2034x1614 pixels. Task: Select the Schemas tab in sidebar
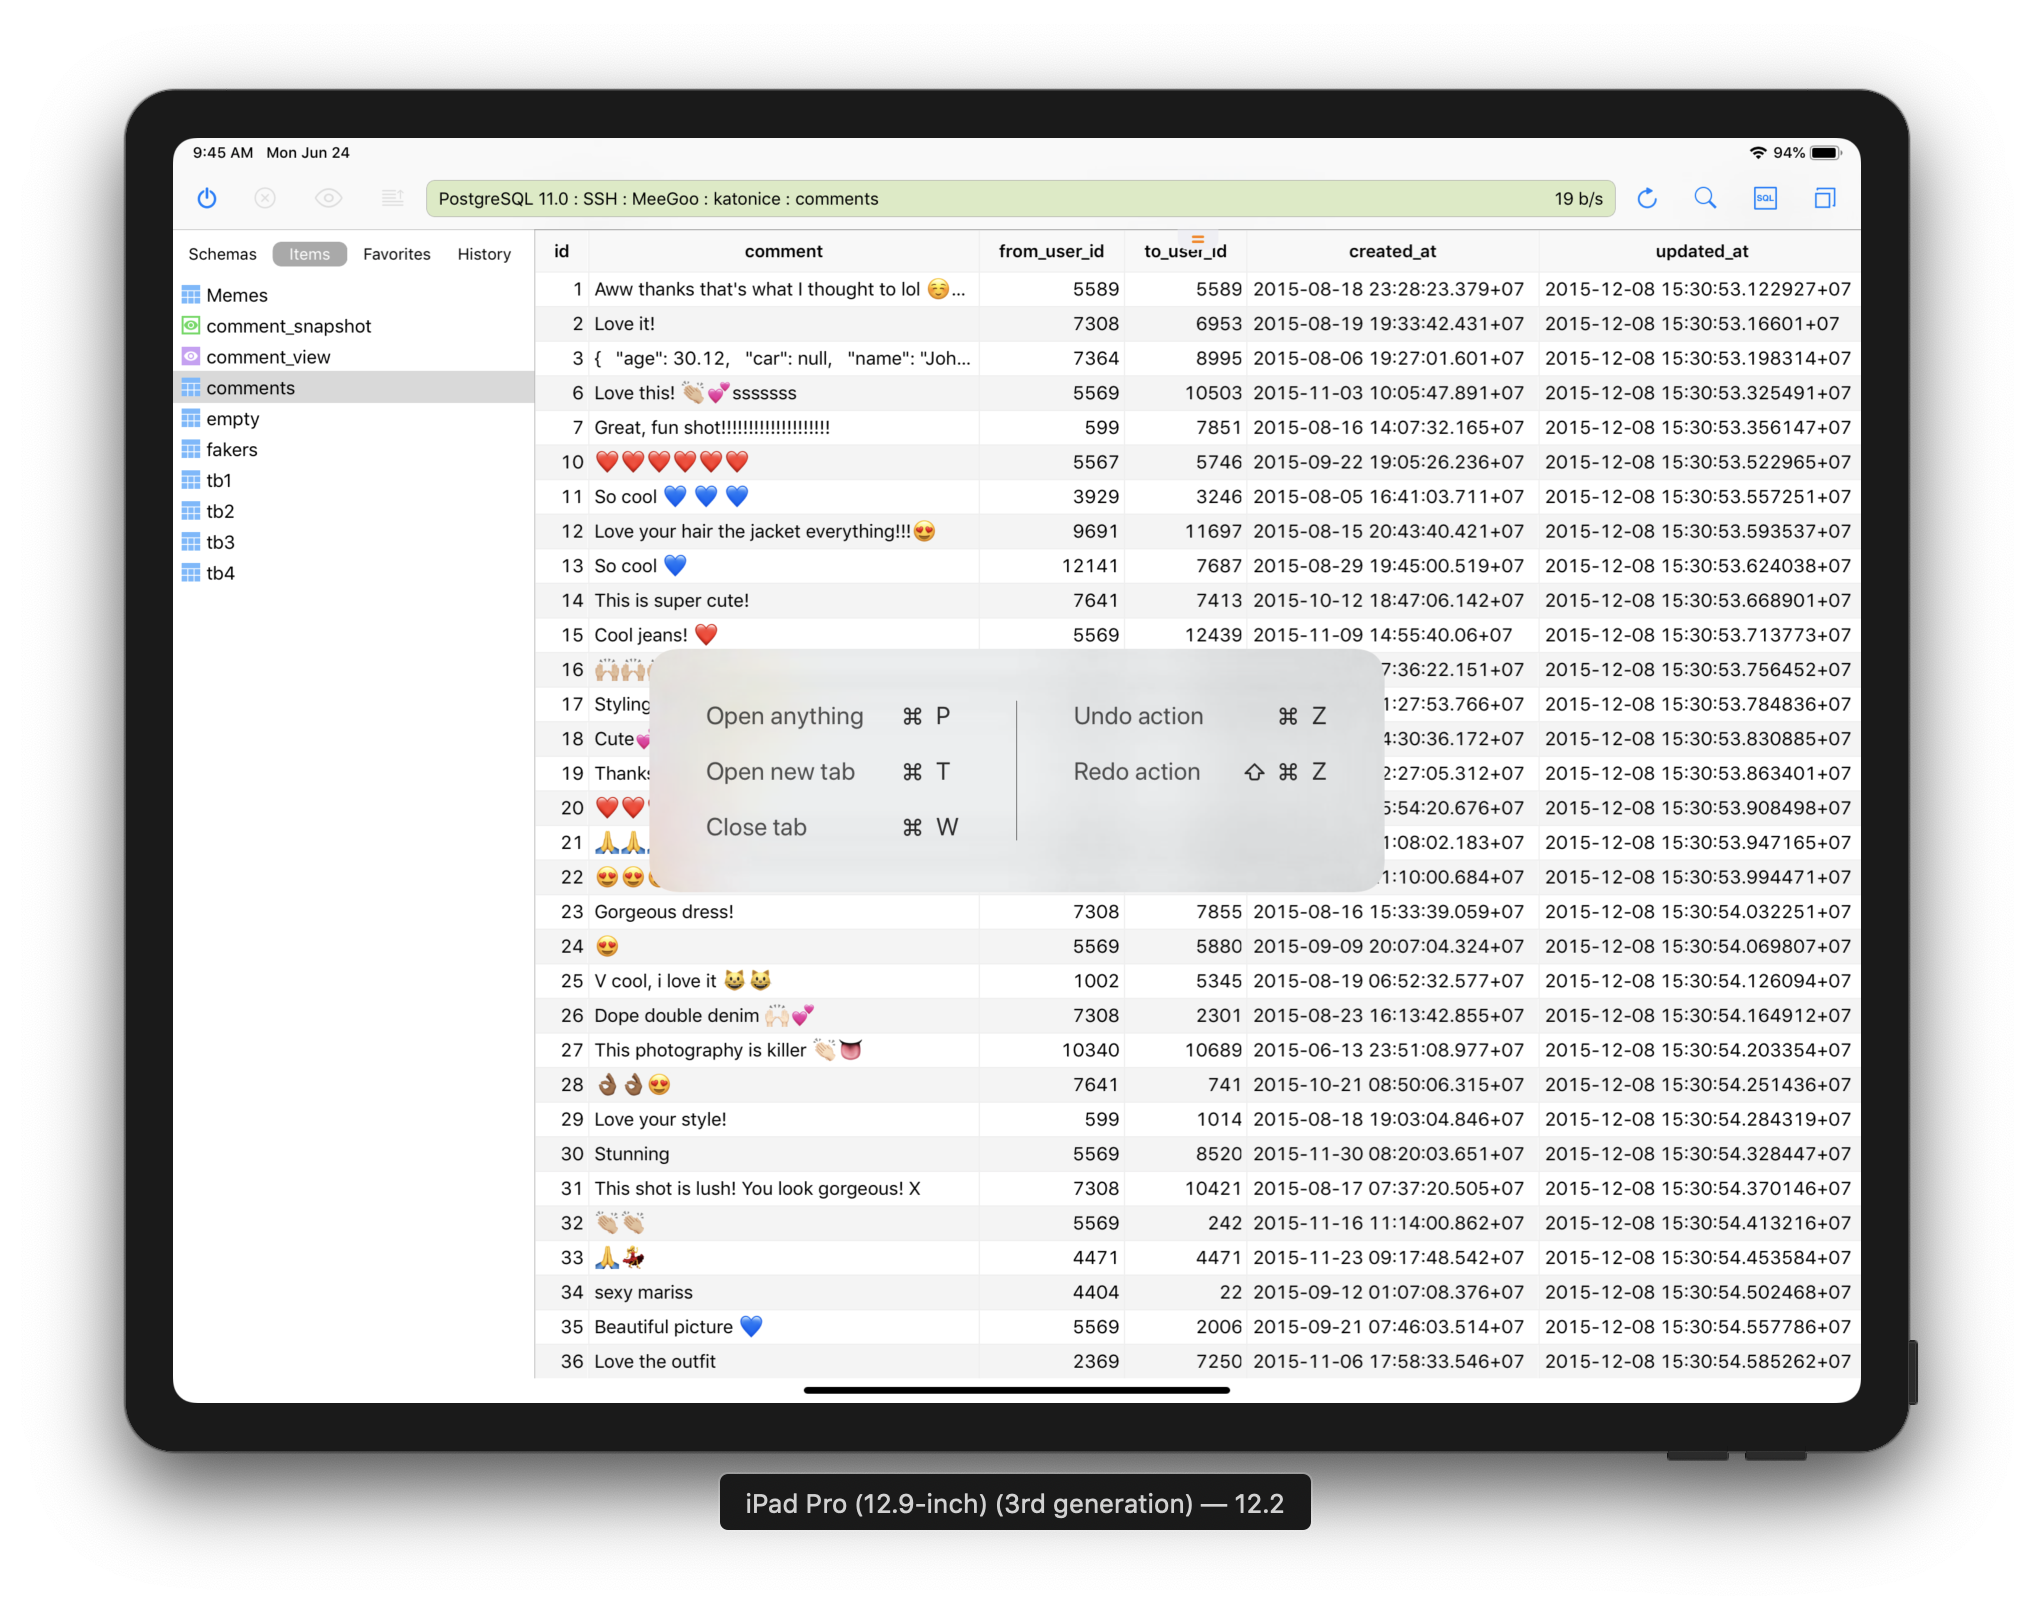click(221, 254)
